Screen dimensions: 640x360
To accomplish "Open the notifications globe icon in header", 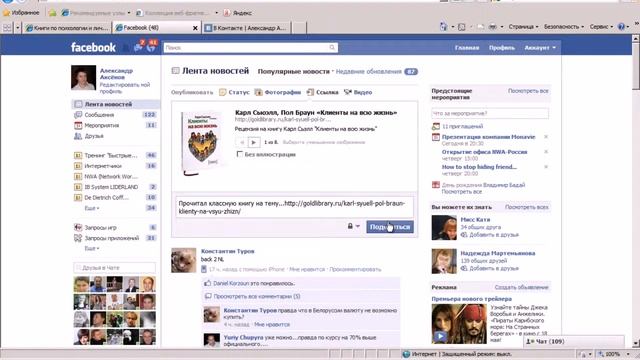I will pos(151,47).
